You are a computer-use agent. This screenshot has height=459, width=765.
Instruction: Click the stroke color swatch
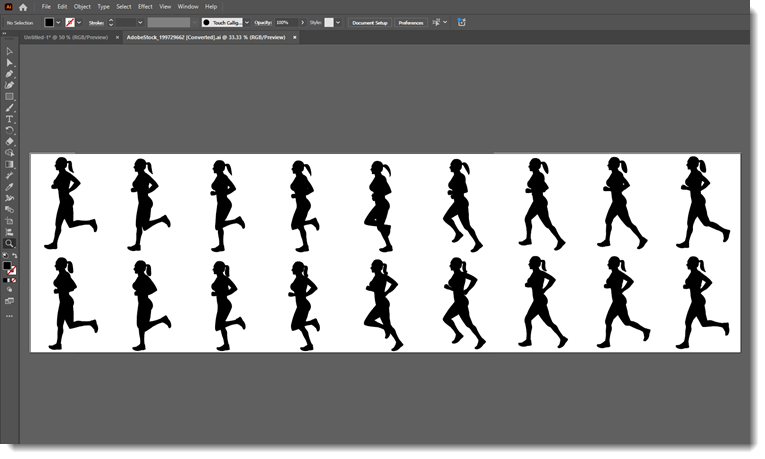pos(70,22)
